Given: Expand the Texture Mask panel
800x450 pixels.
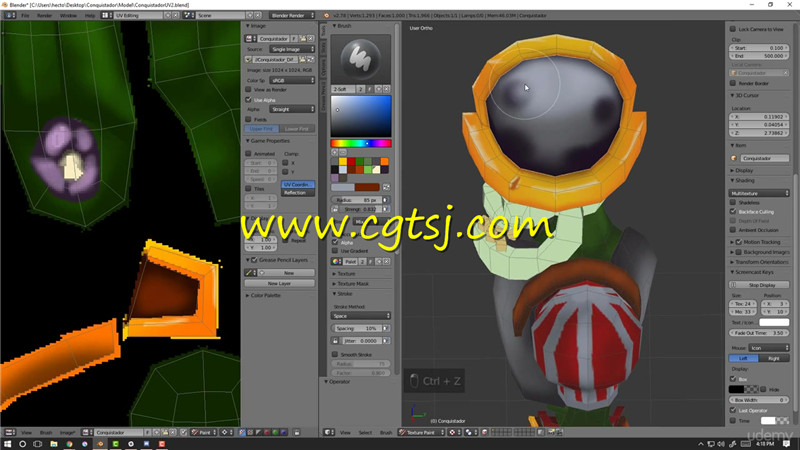Looking at the screenshot, I should pos(351,284).
